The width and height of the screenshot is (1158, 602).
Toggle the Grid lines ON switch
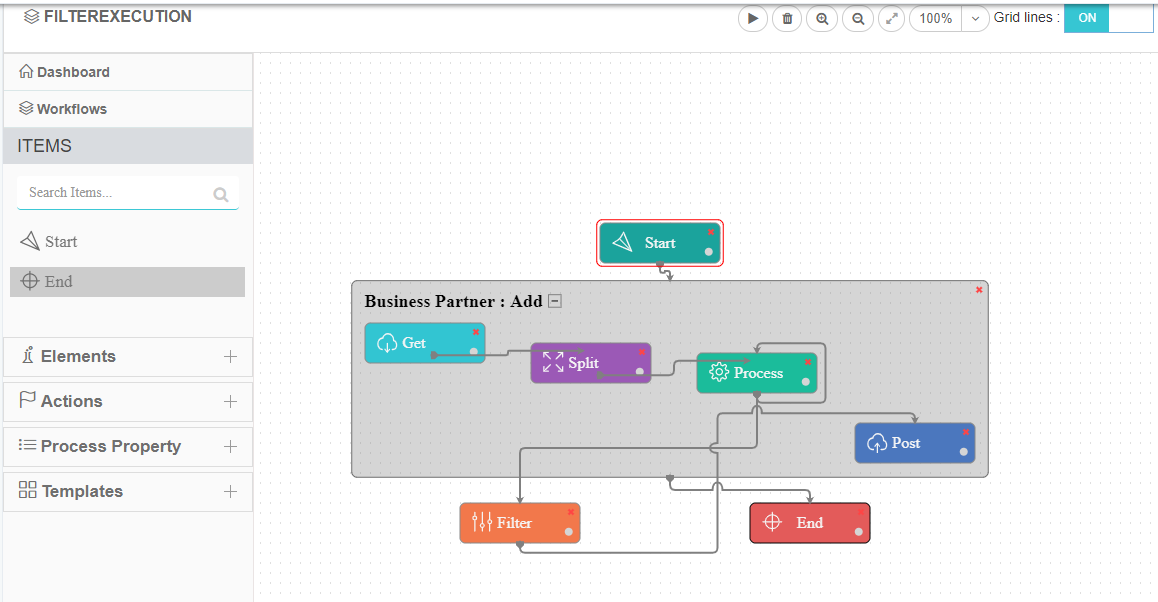click(x=1108, y=18)
